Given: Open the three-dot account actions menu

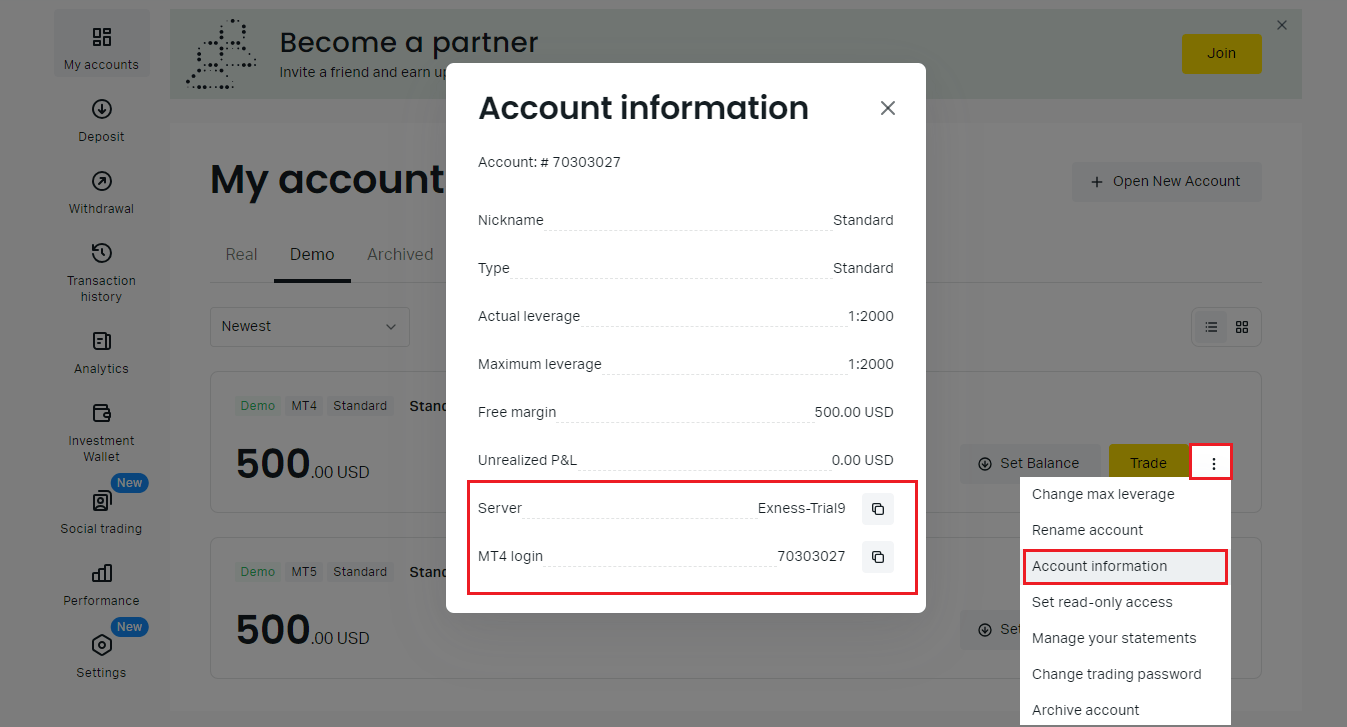Looking at the screenshot, I should (x=1211, y=462).
